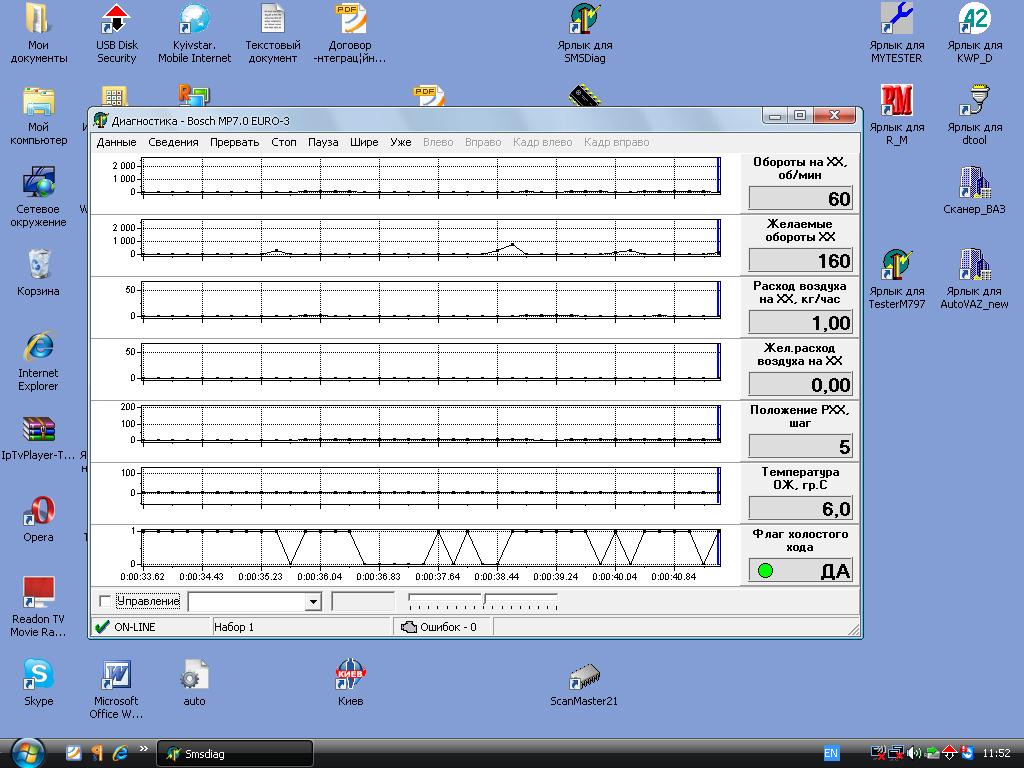This screenshot has width=1024, height=768.
Task: Click the Ошибок - 0 engine error indicator
Action: pos(439,627)
